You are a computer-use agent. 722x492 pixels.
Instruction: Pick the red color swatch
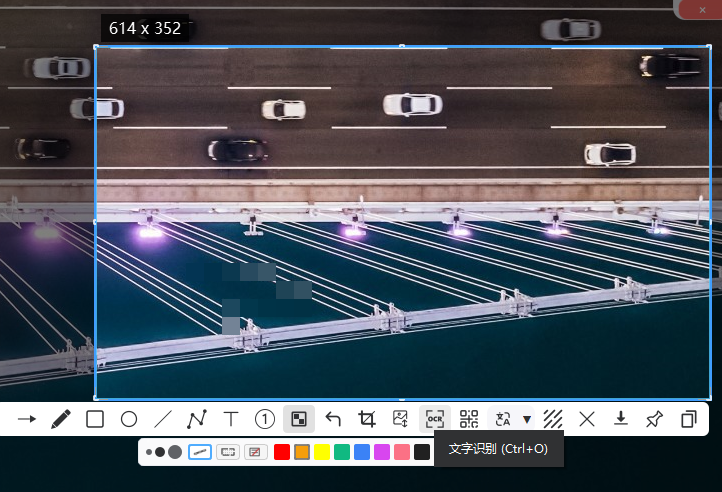(x=282, y=452)
